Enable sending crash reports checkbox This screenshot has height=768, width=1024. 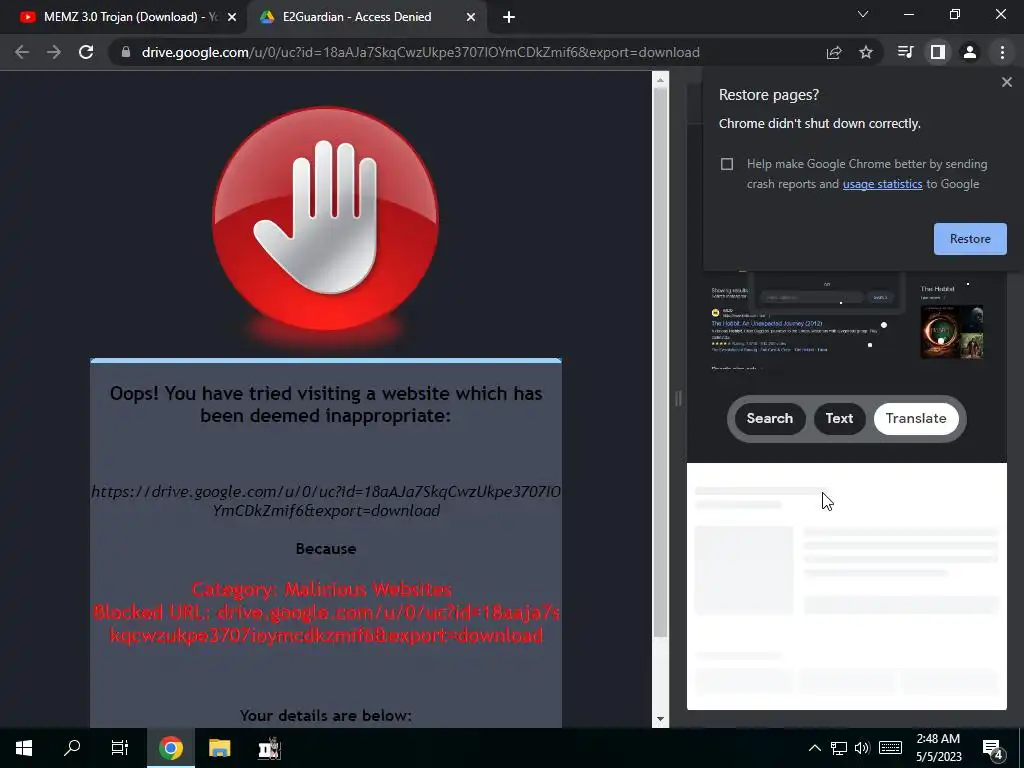(727, 164)
